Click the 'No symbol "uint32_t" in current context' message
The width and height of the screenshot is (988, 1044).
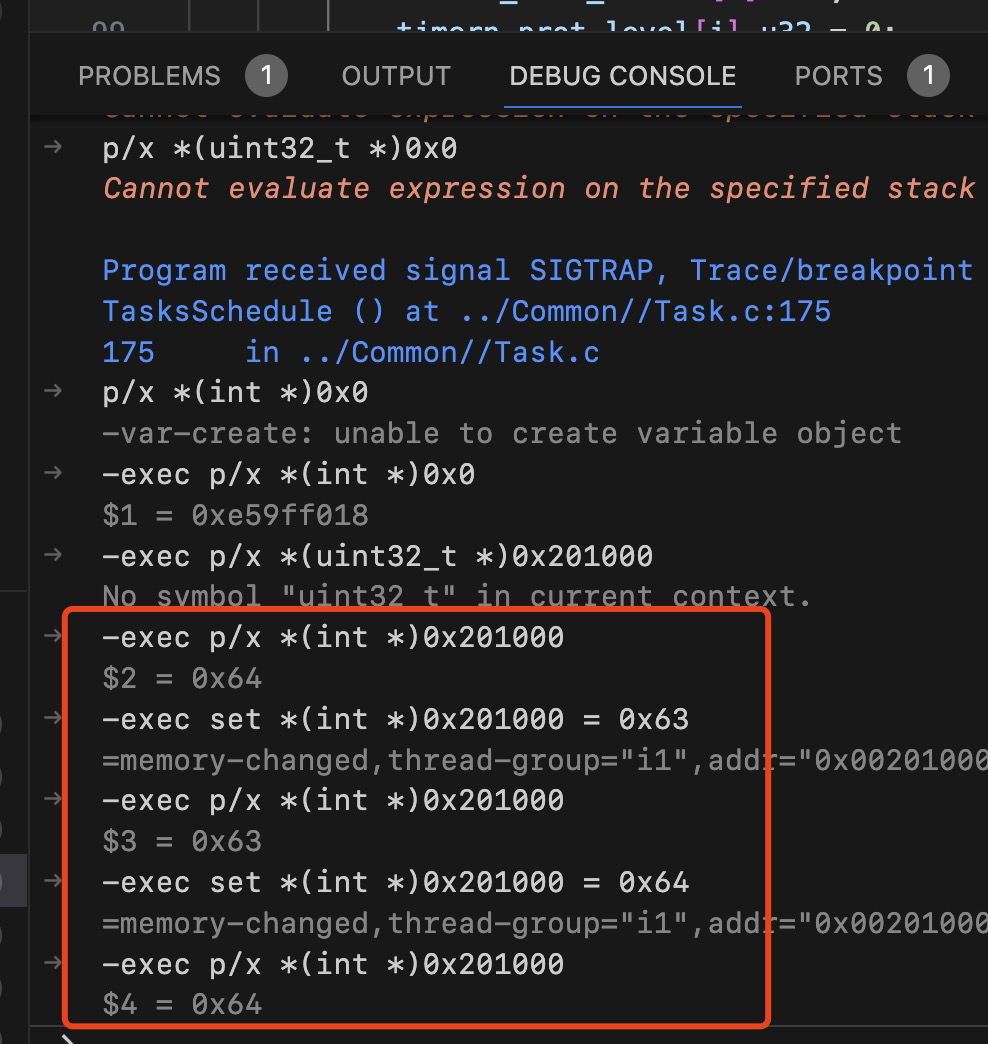[x=457, y=597]
